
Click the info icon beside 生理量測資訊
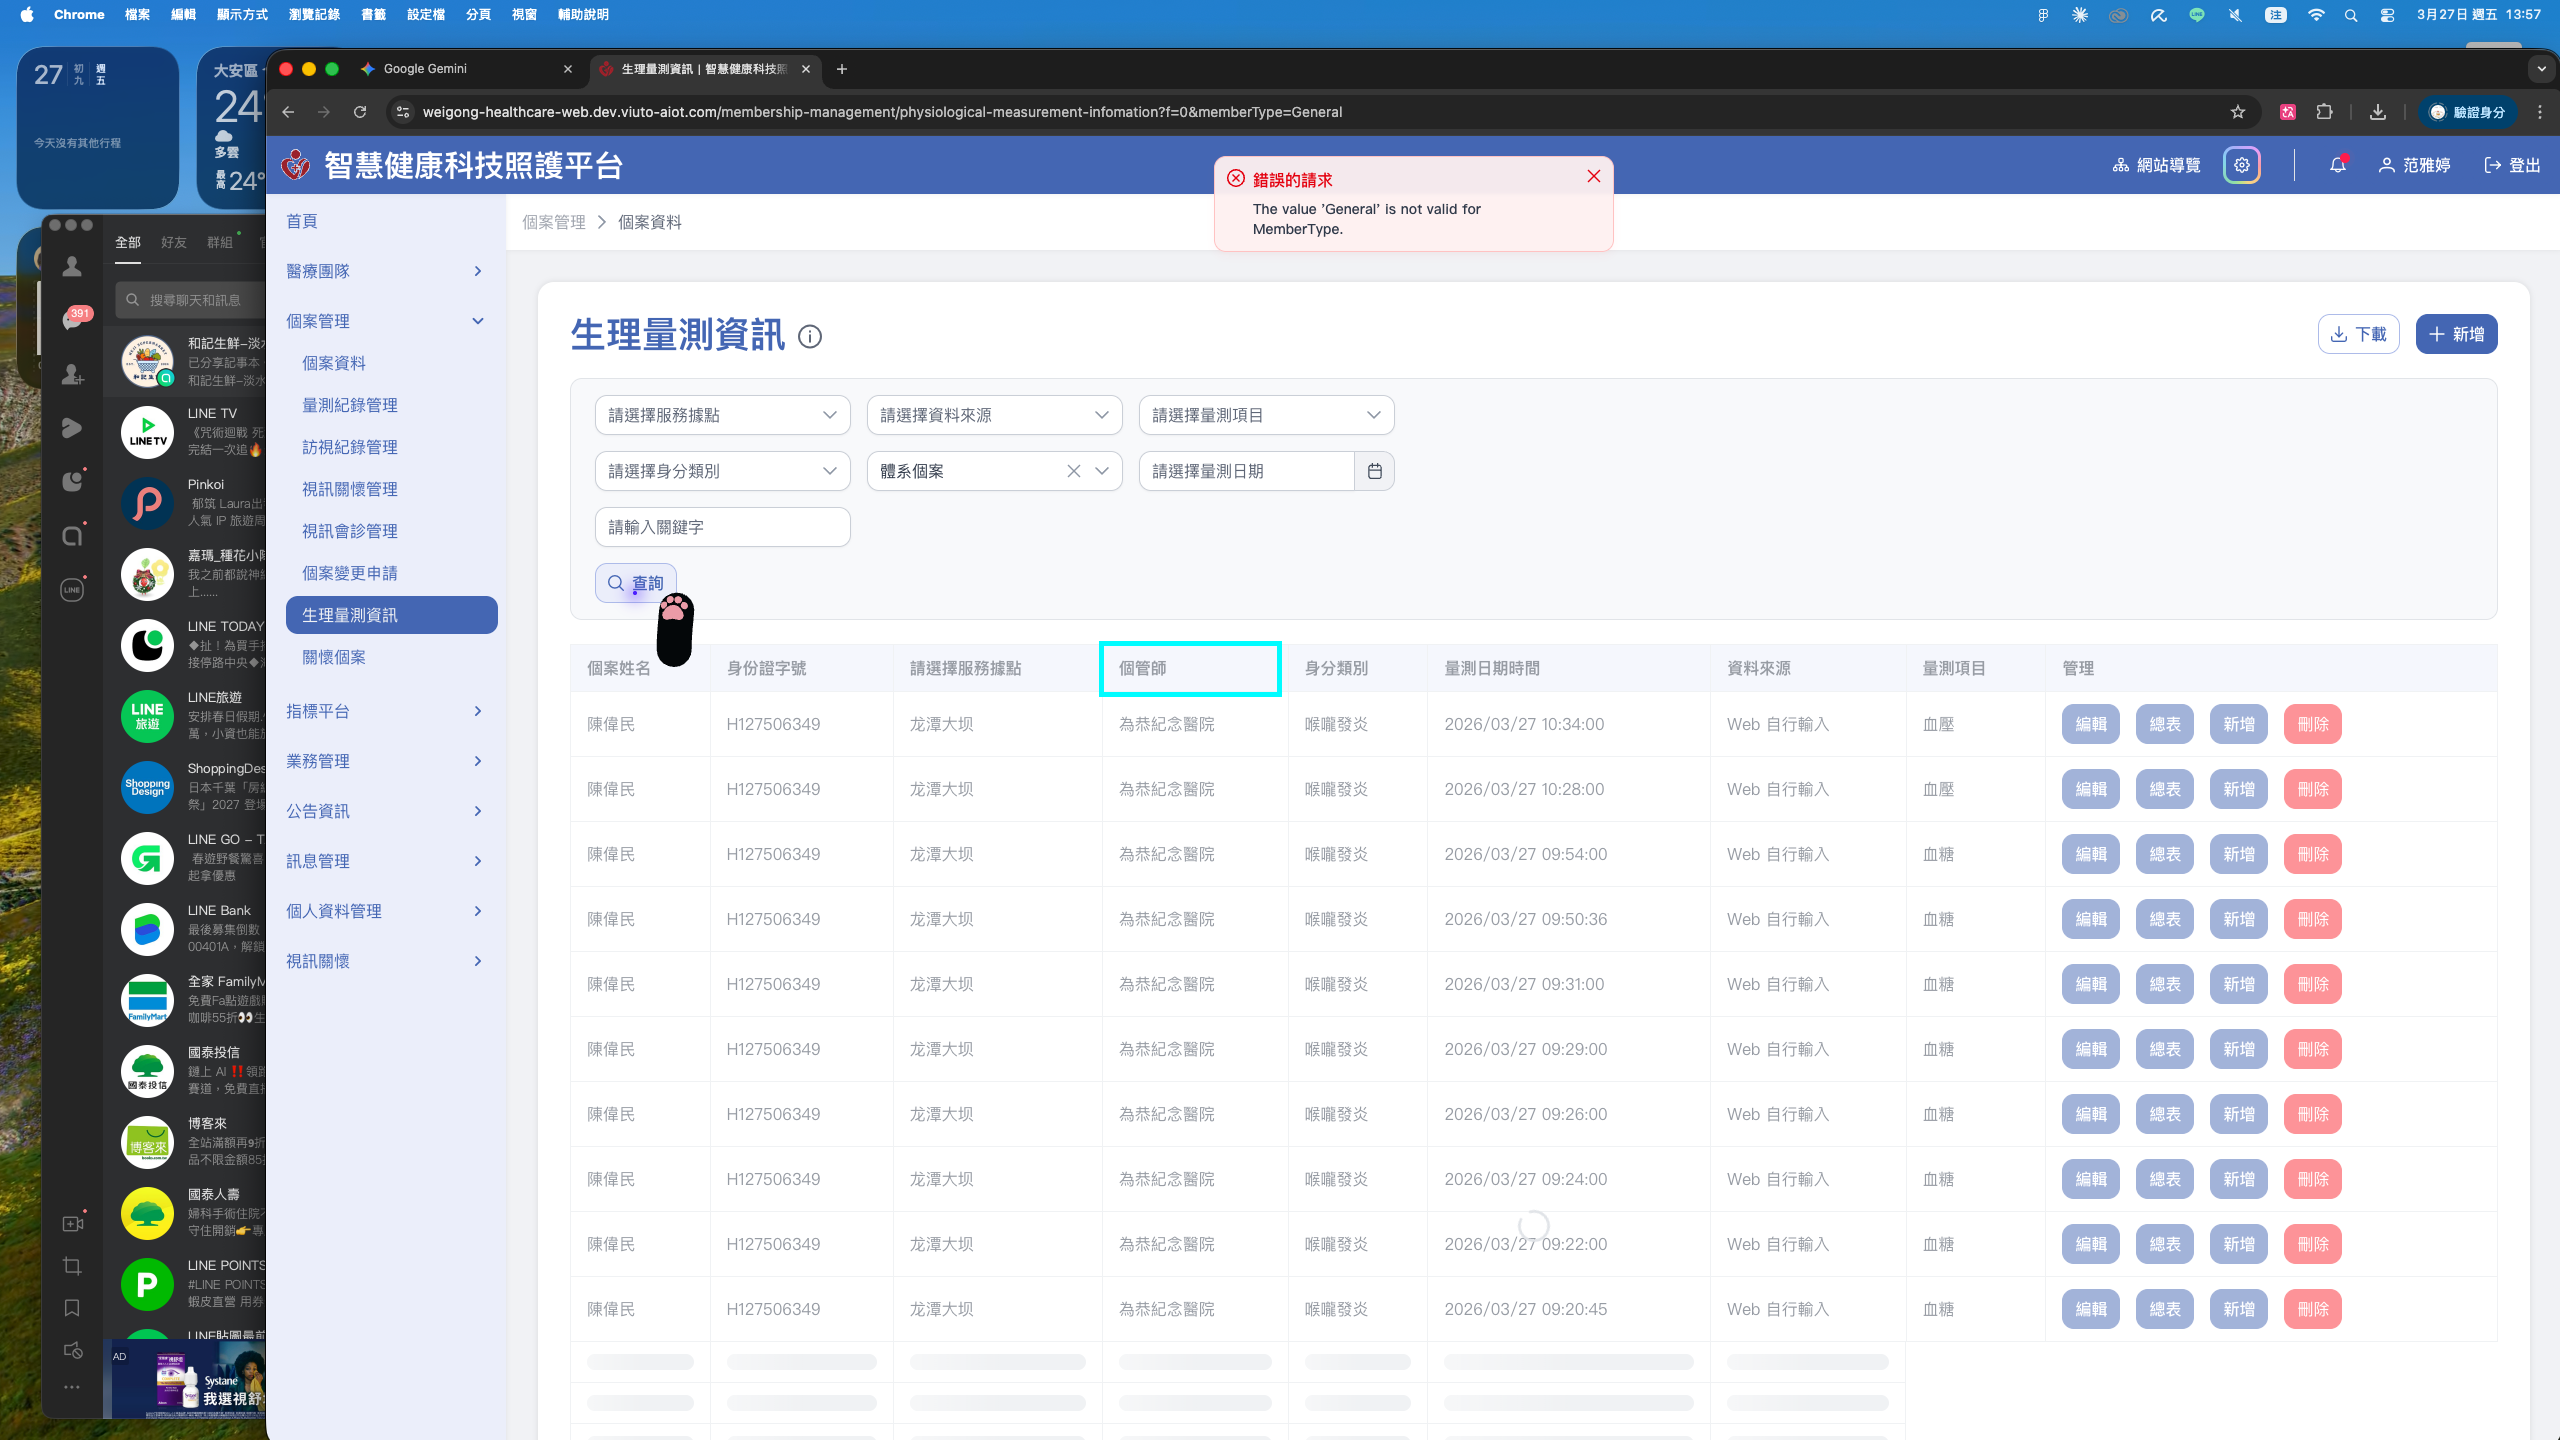click(810, 337)
